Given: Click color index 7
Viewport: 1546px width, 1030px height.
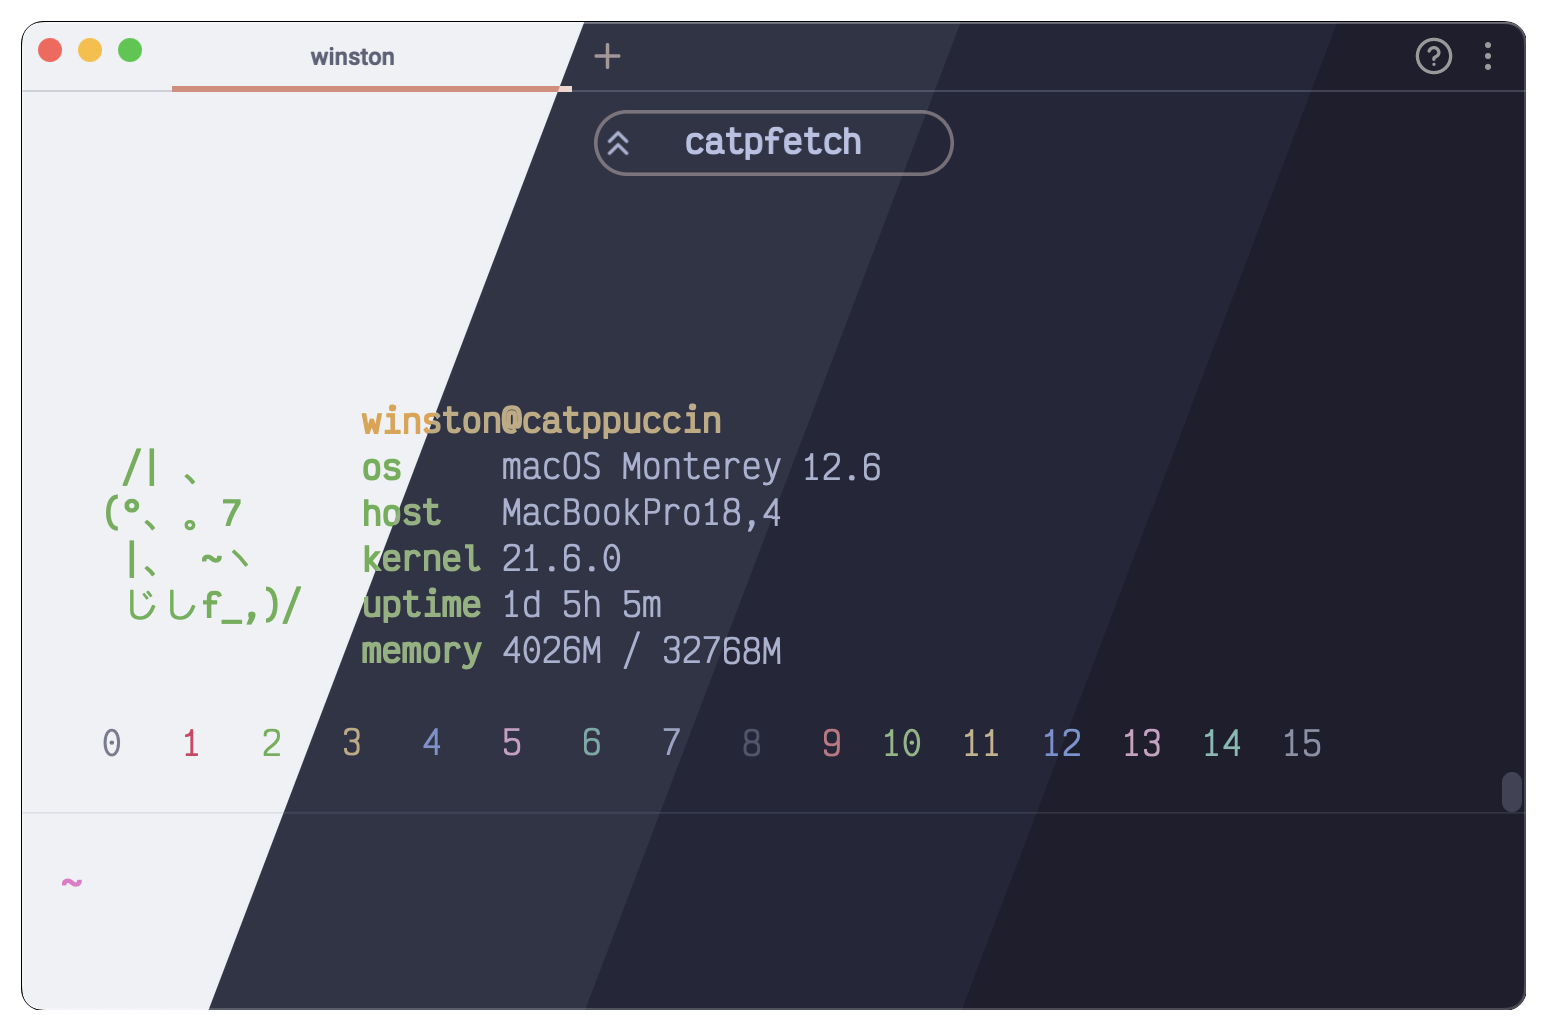Looking at the screenshot, I should coord(672,743).
